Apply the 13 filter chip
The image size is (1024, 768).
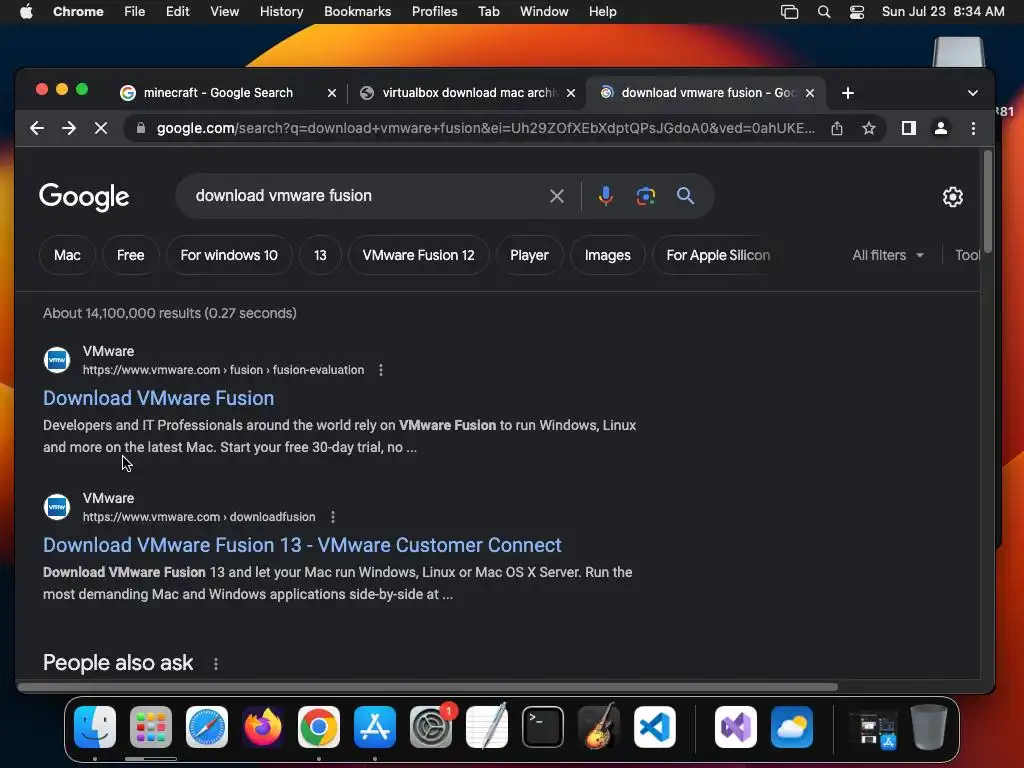320,255
